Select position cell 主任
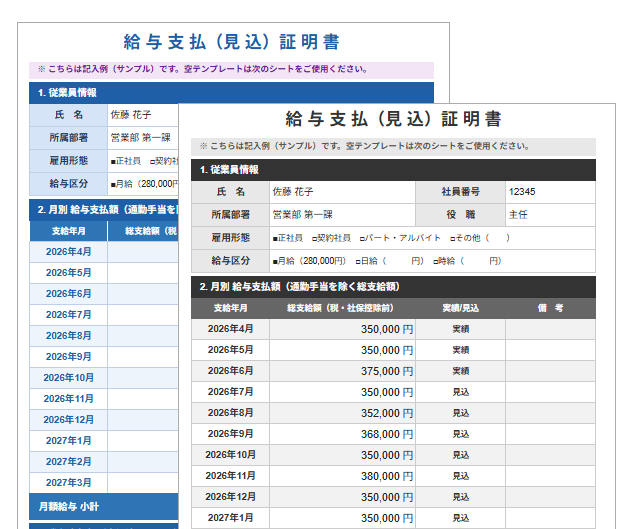Image resolution: width=633 pixels, height=529 pixels. (550, 215)
